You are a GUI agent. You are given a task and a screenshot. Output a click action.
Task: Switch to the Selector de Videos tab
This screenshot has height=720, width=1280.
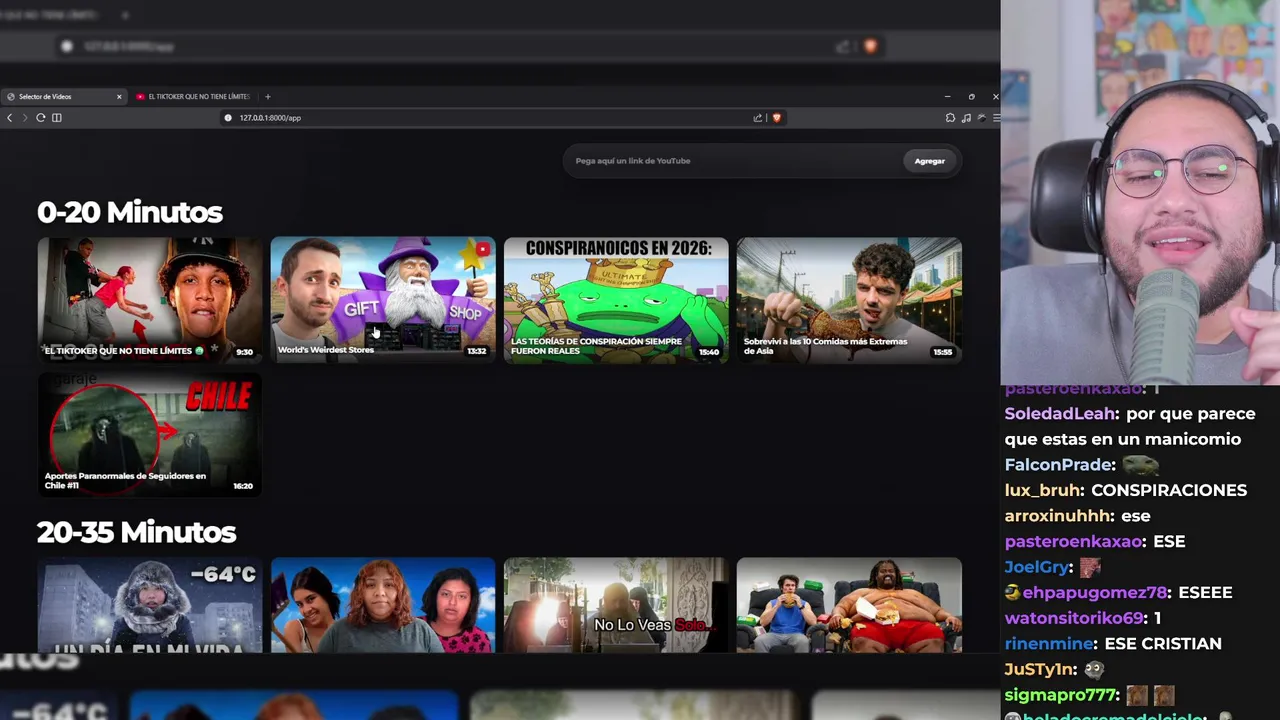pos(64,97)
